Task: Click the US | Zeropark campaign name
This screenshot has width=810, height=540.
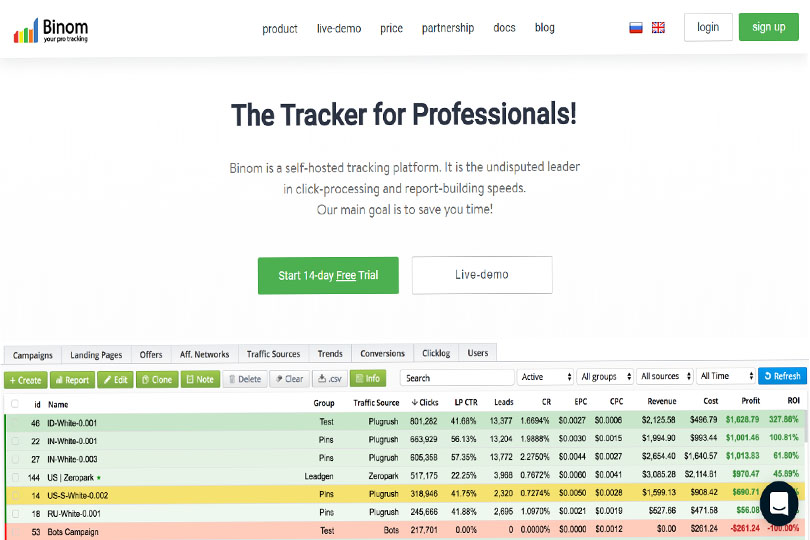Action: point(71,477)
